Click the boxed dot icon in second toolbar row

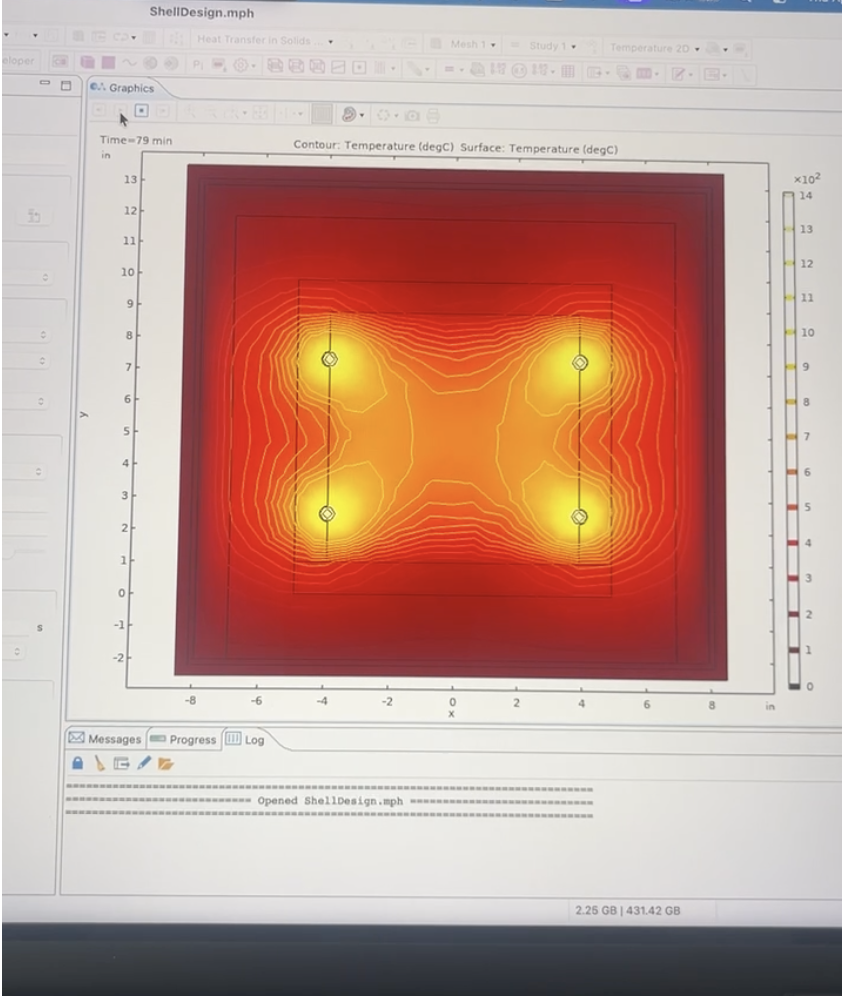click(x=359, y=67)
